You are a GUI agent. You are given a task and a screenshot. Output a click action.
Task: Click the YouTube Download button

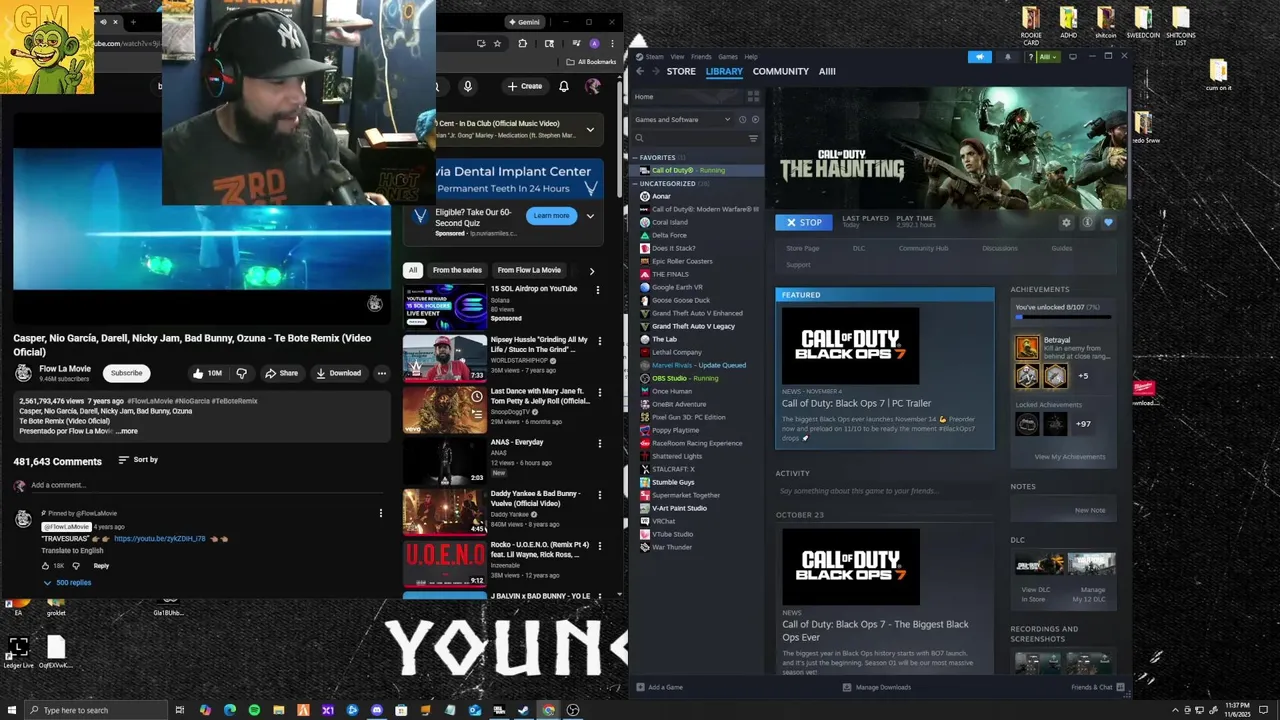(x=338, y=373)
